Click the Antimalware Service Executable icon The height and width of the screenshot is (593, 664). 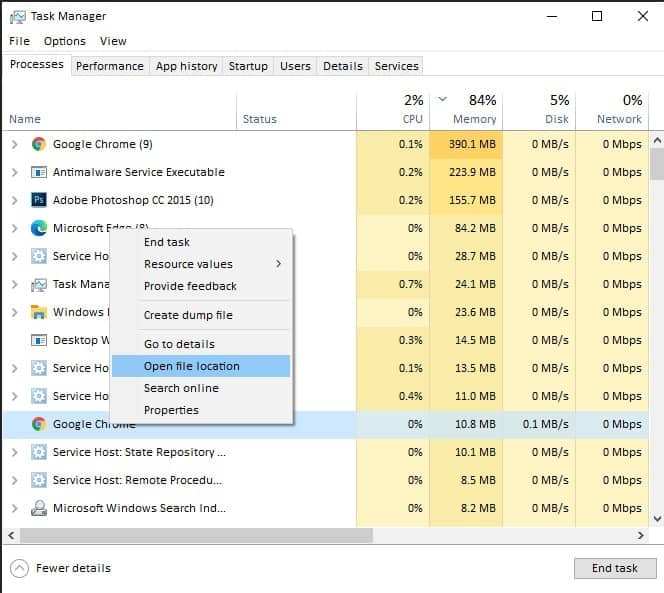39,172
